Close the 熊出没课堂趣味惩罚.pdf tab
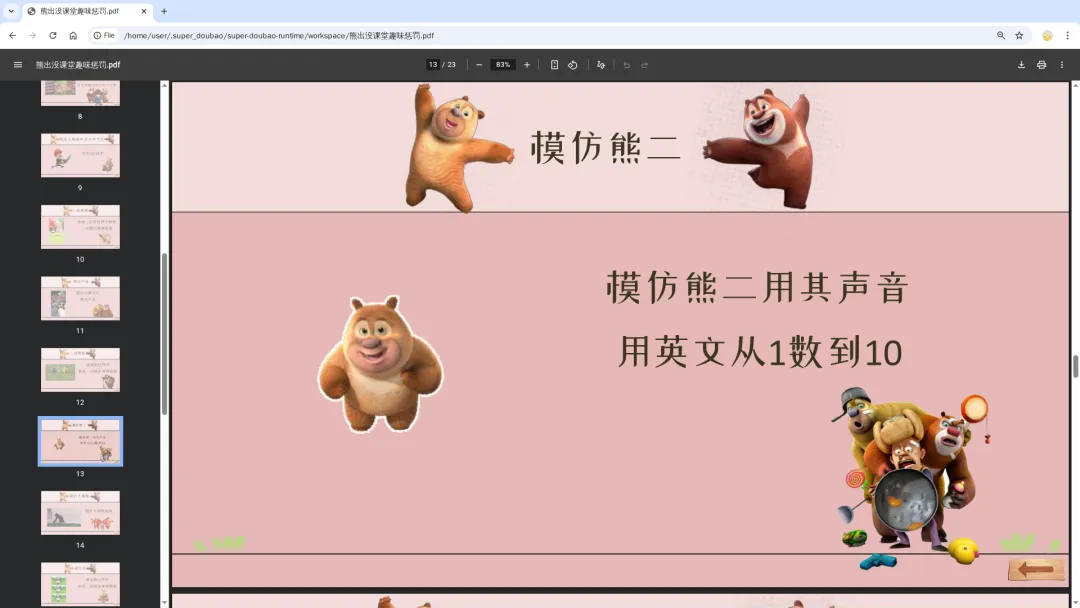 (x=143, y=11)
